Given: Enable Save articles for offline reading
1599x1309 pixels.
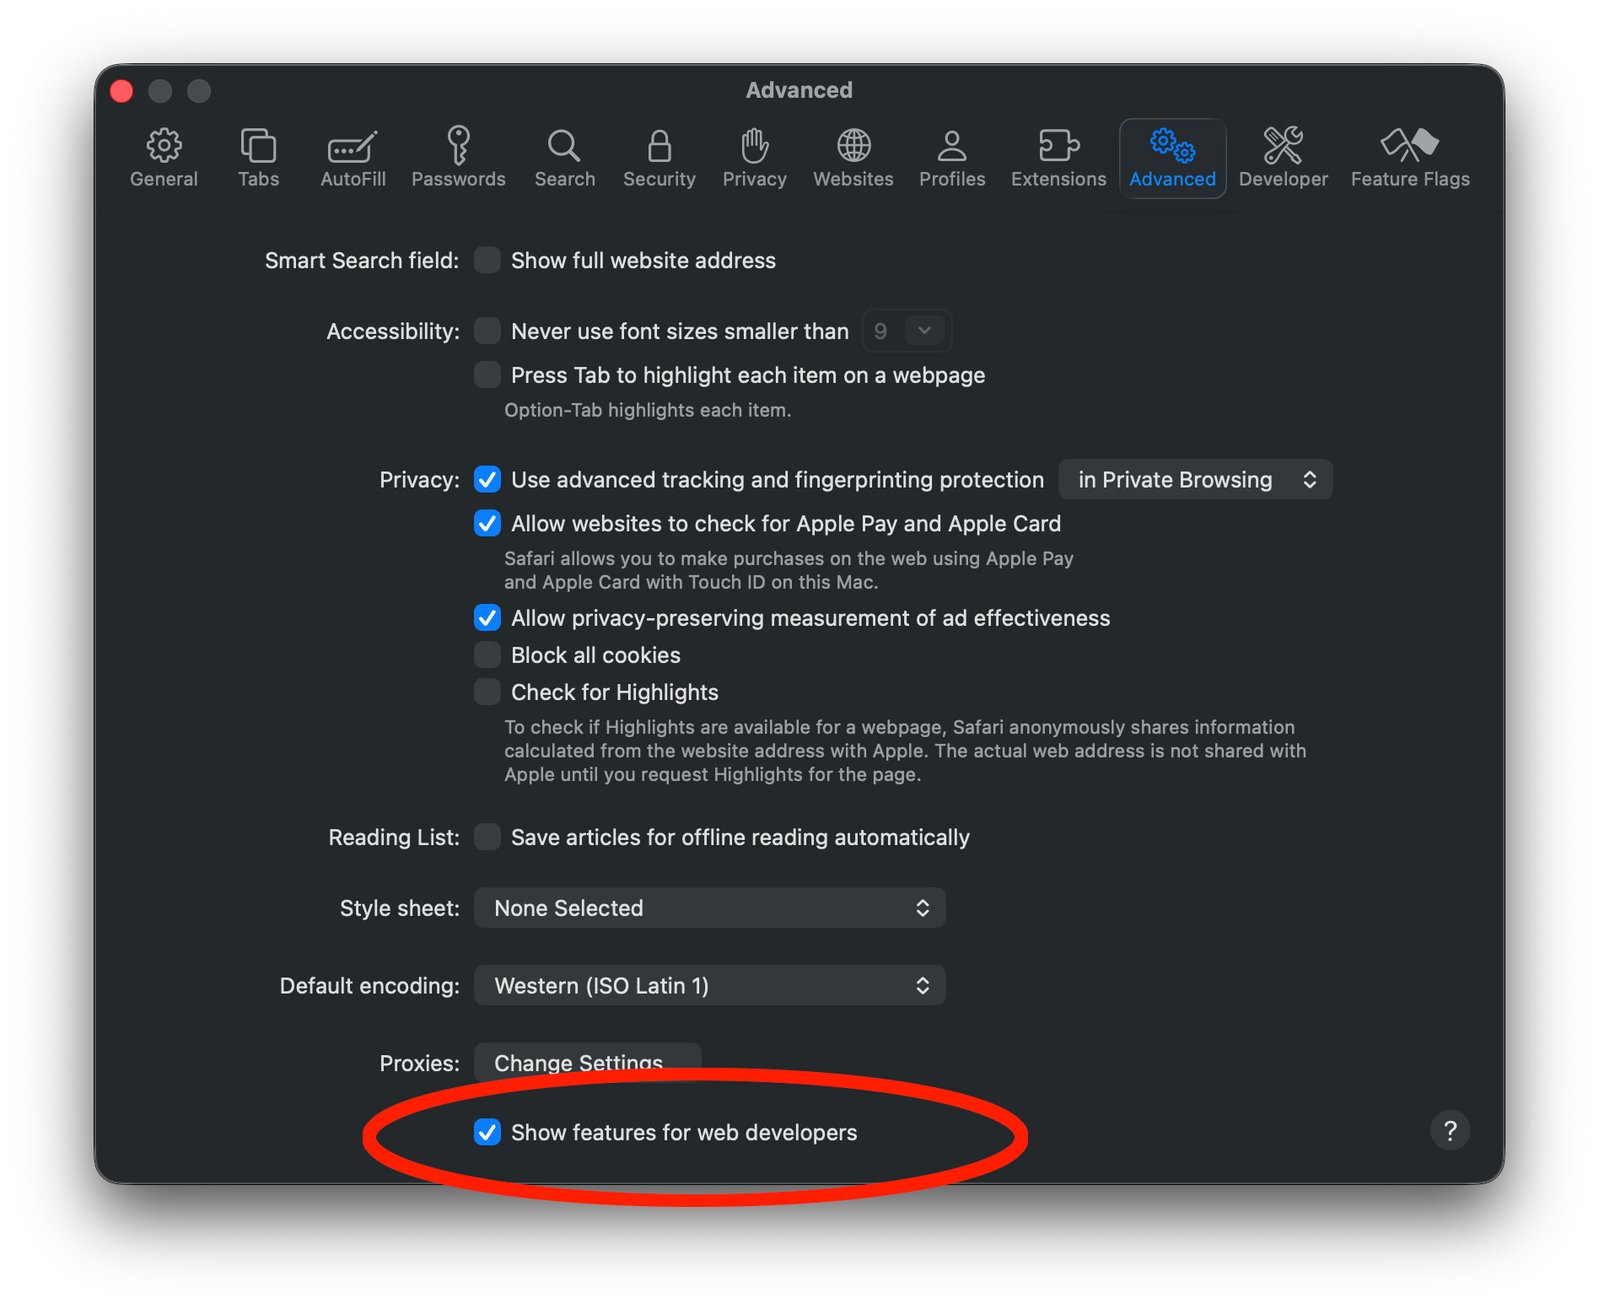Looking at the screenshot, I should pos(487,837).
